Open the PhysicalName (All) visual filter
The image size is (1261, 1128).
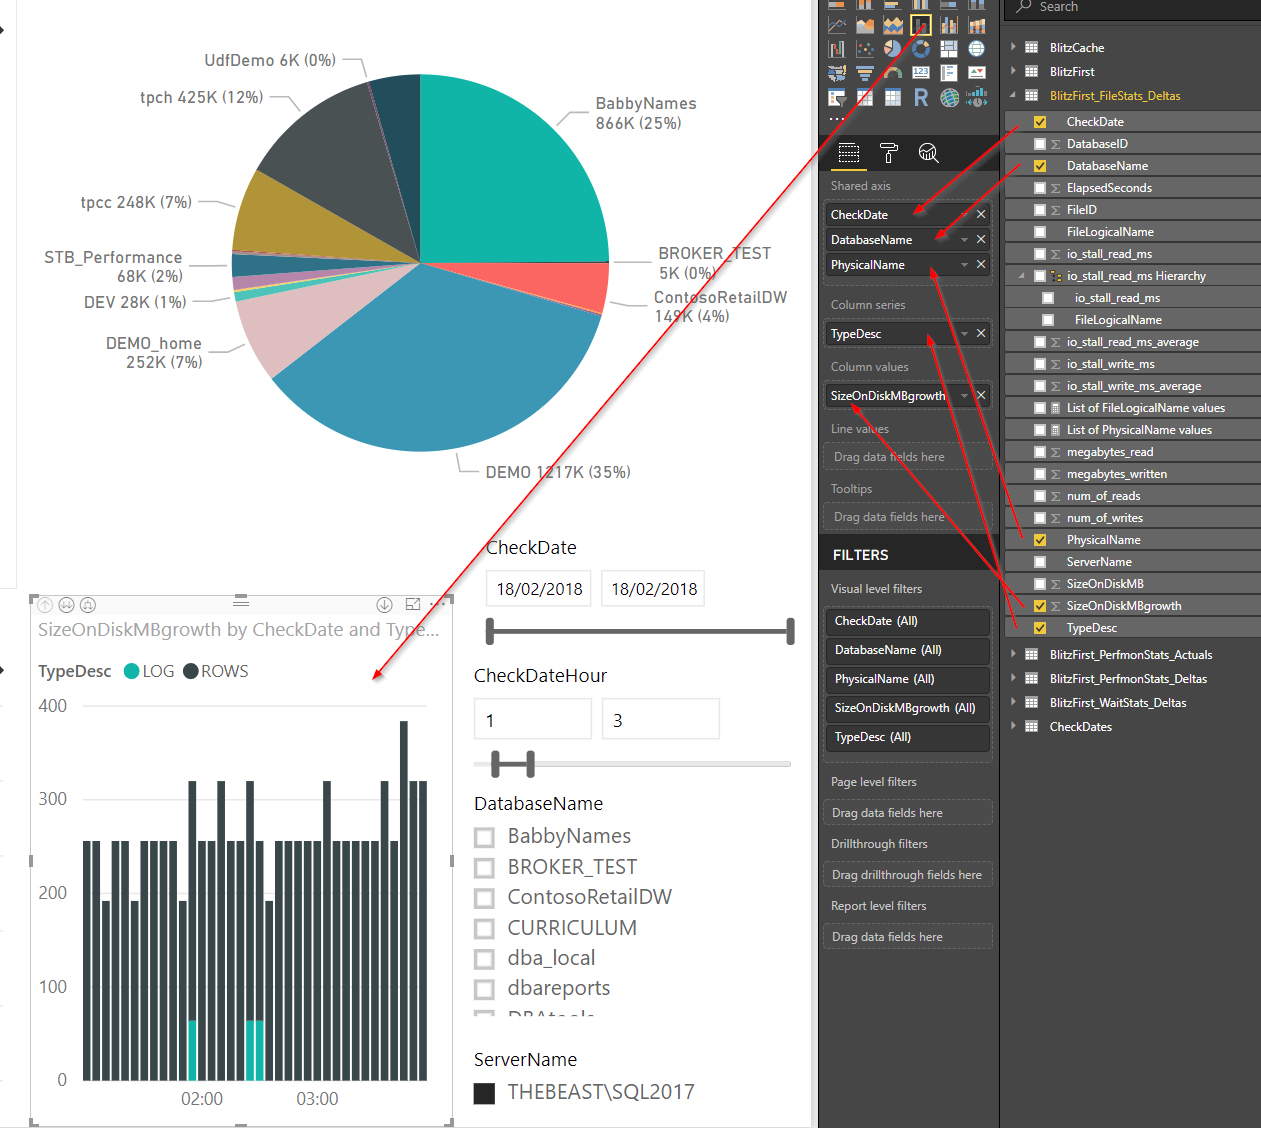(x=908, y=679)
